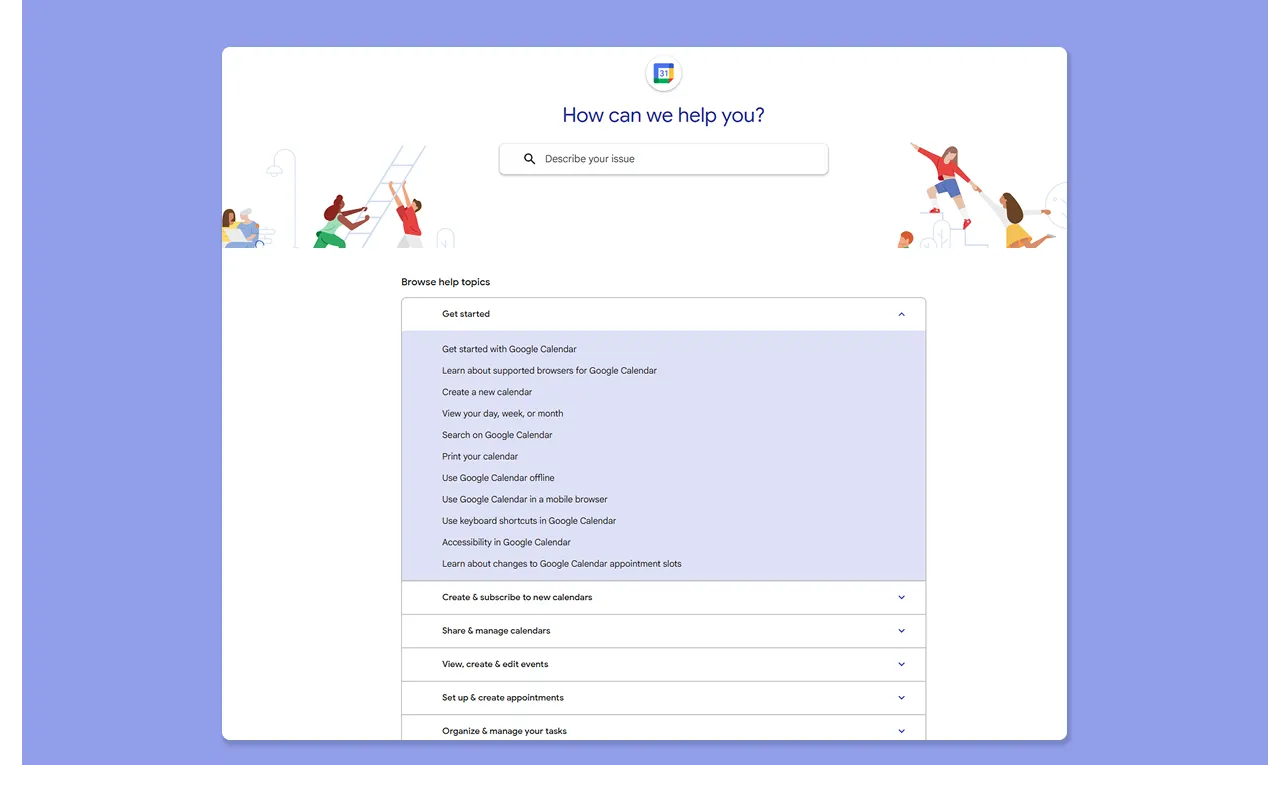Open 'Accessibility in Google Calendar' article

tap(506, 543)
